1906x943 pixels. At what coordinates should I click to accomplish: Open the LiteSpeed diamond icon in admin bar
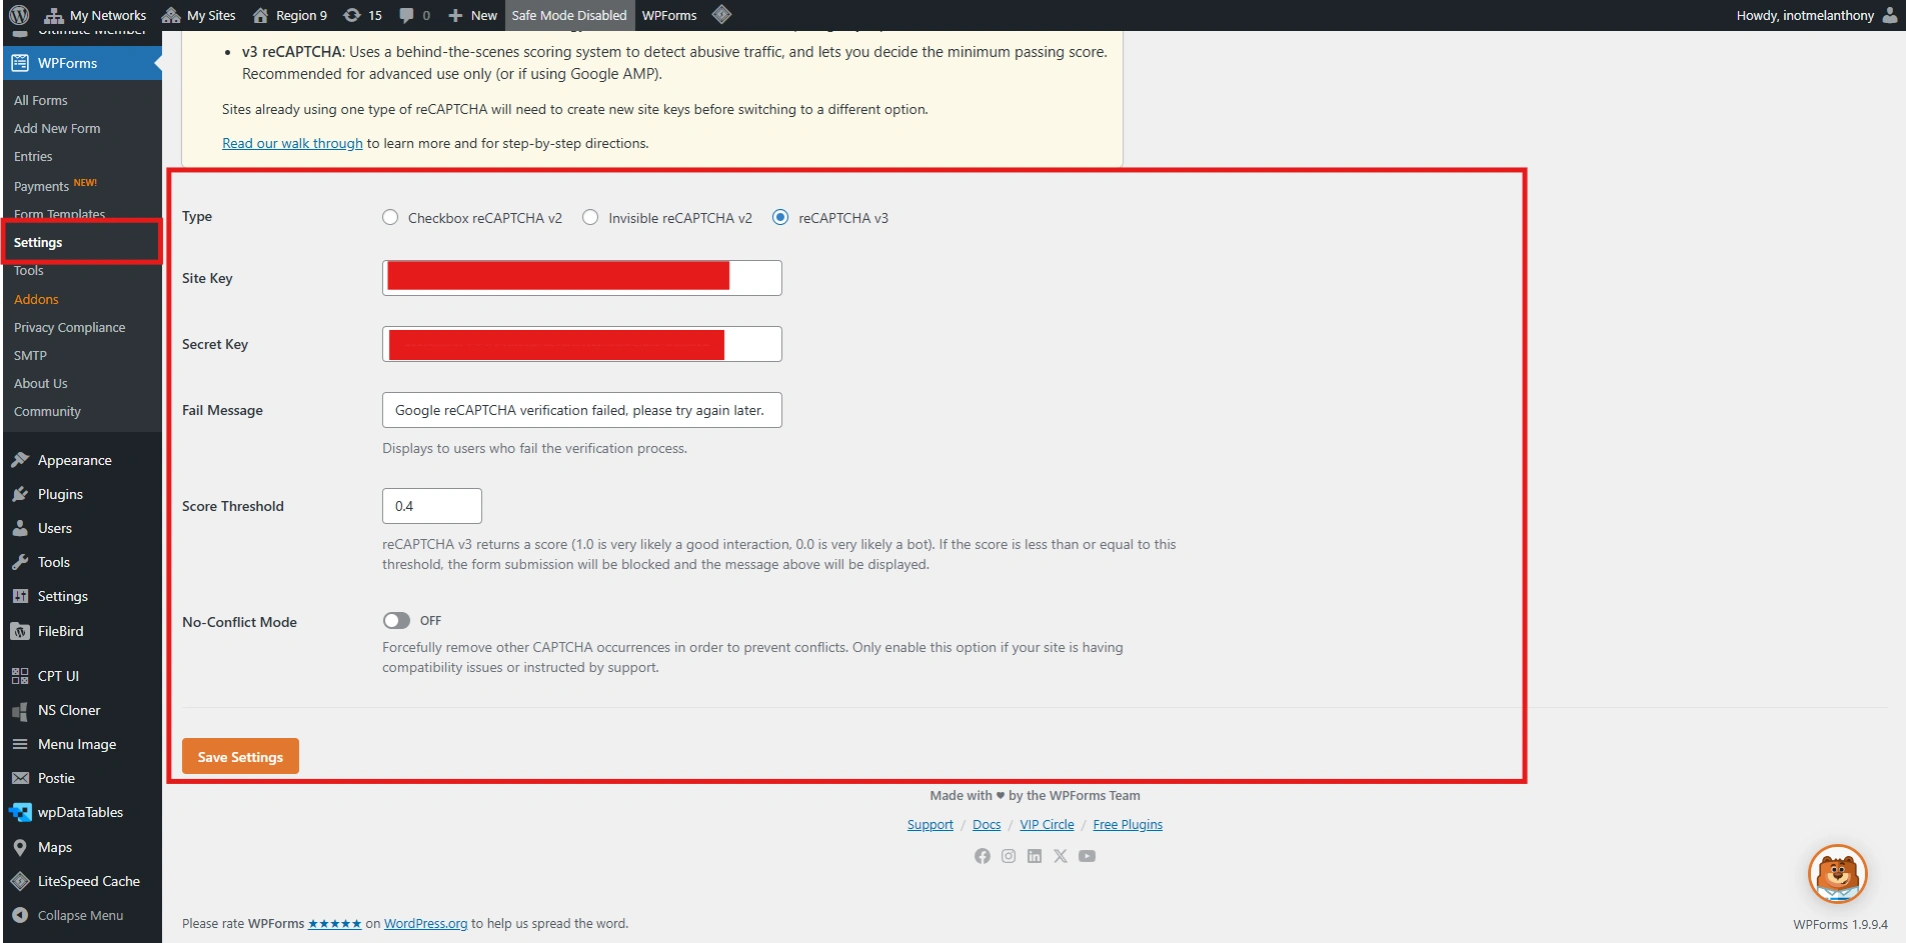click(x=722, y=15)
